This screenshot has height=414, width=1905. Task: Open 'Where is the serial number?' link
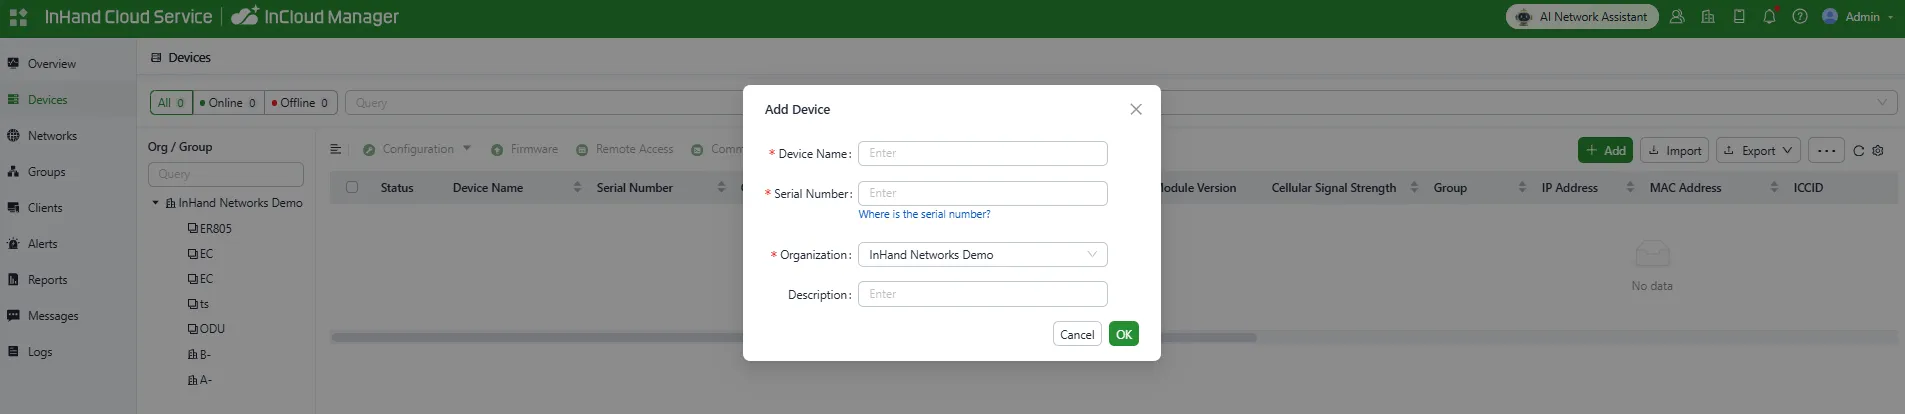924,214
